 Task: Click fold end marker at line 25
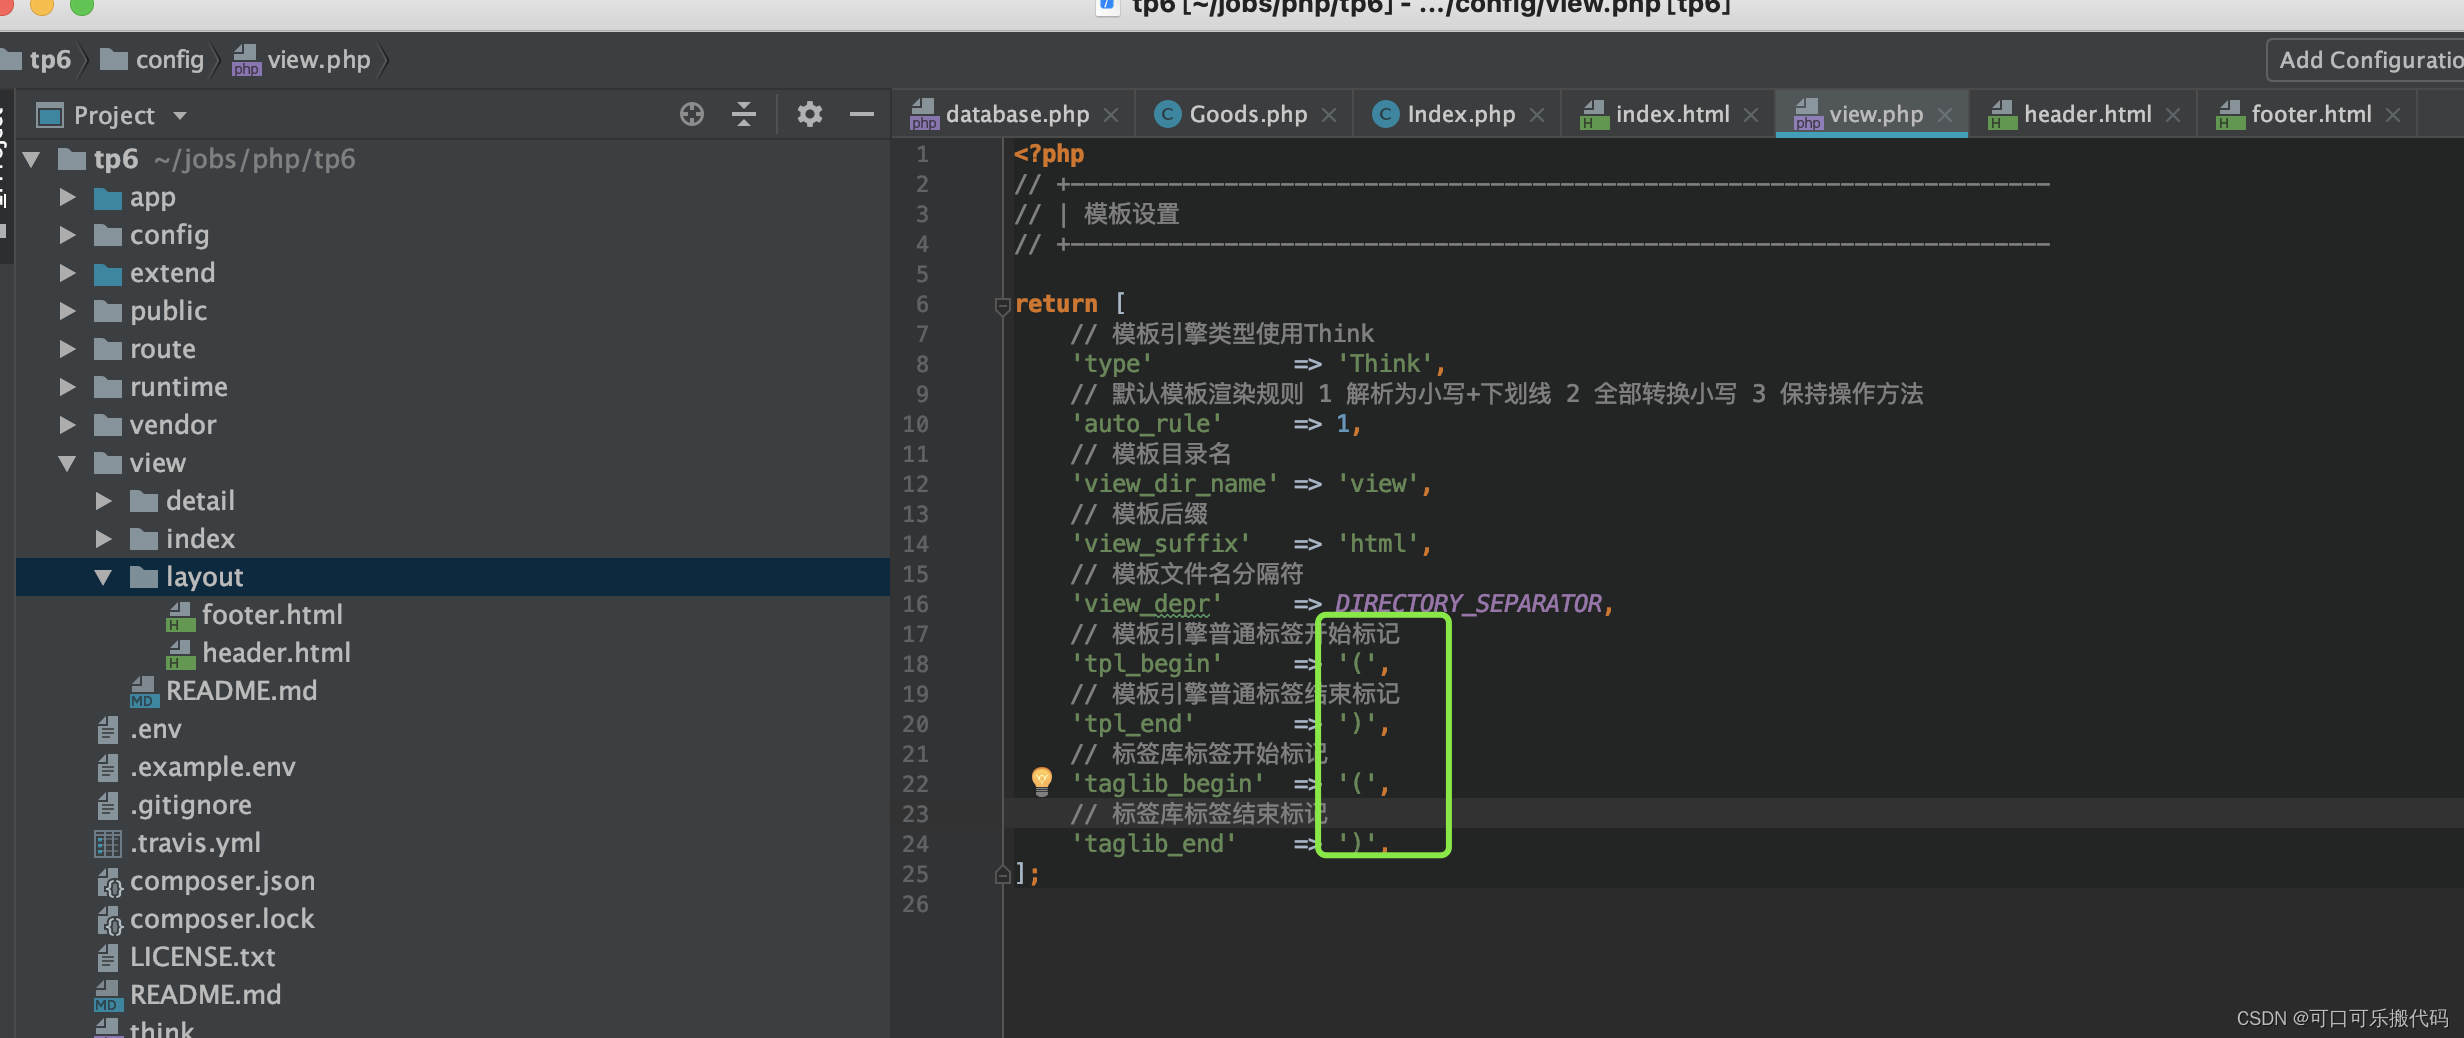tap(1002, 875)
